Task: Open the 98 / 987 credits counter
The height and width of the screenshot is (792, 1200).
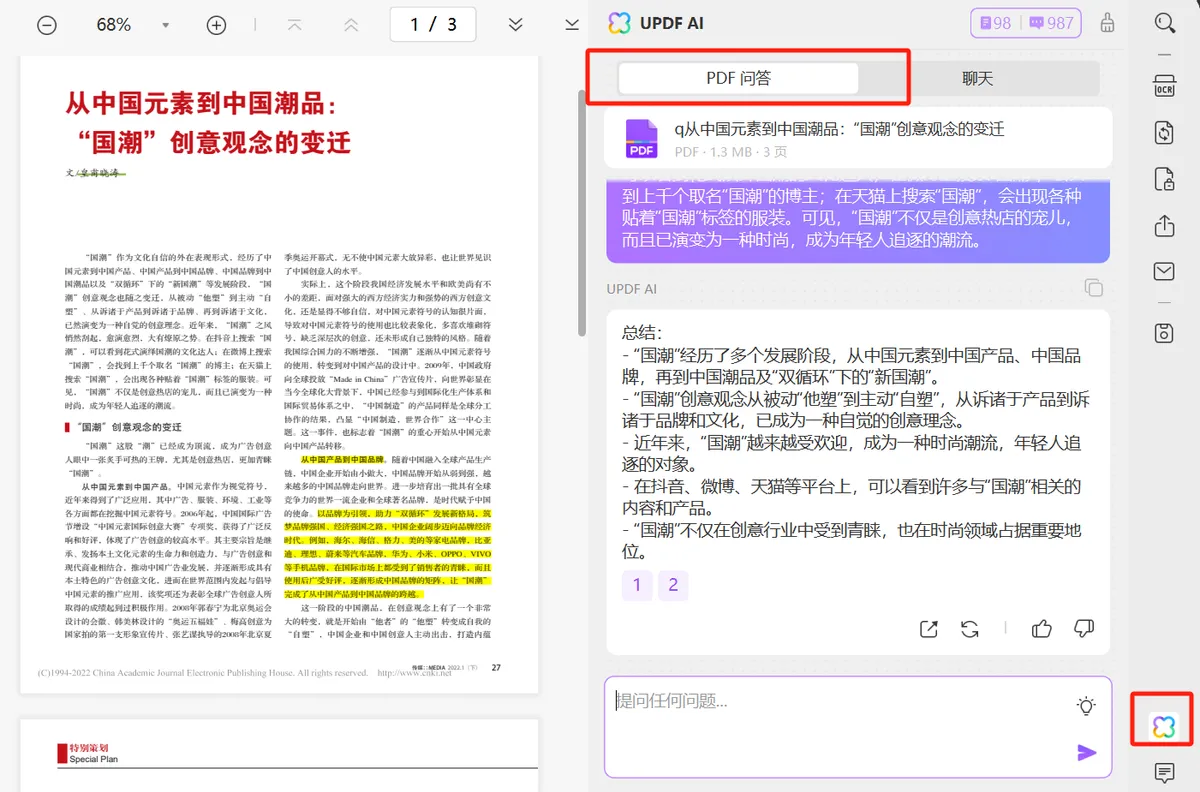Action: [1027, 23]
